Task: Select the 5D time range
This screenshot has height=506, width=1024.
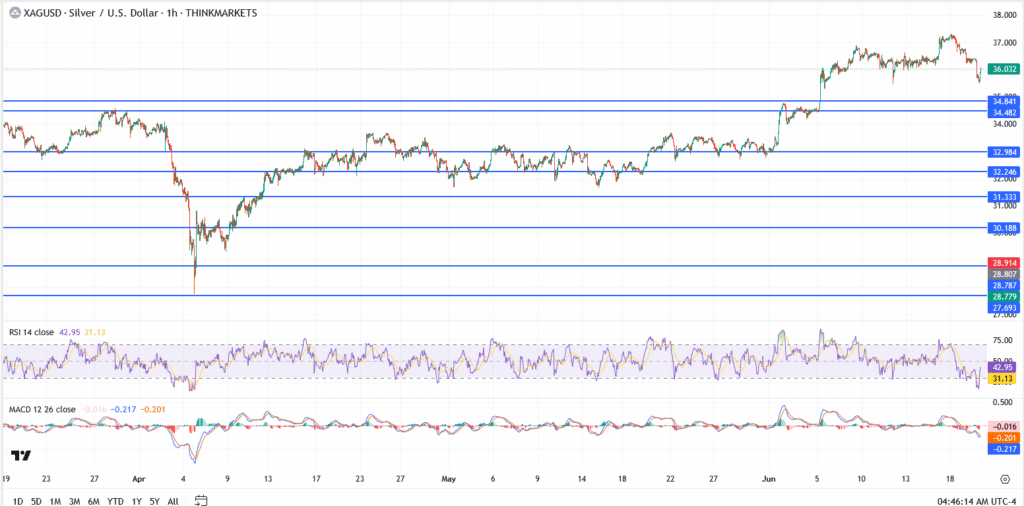Action: point(36,500)
